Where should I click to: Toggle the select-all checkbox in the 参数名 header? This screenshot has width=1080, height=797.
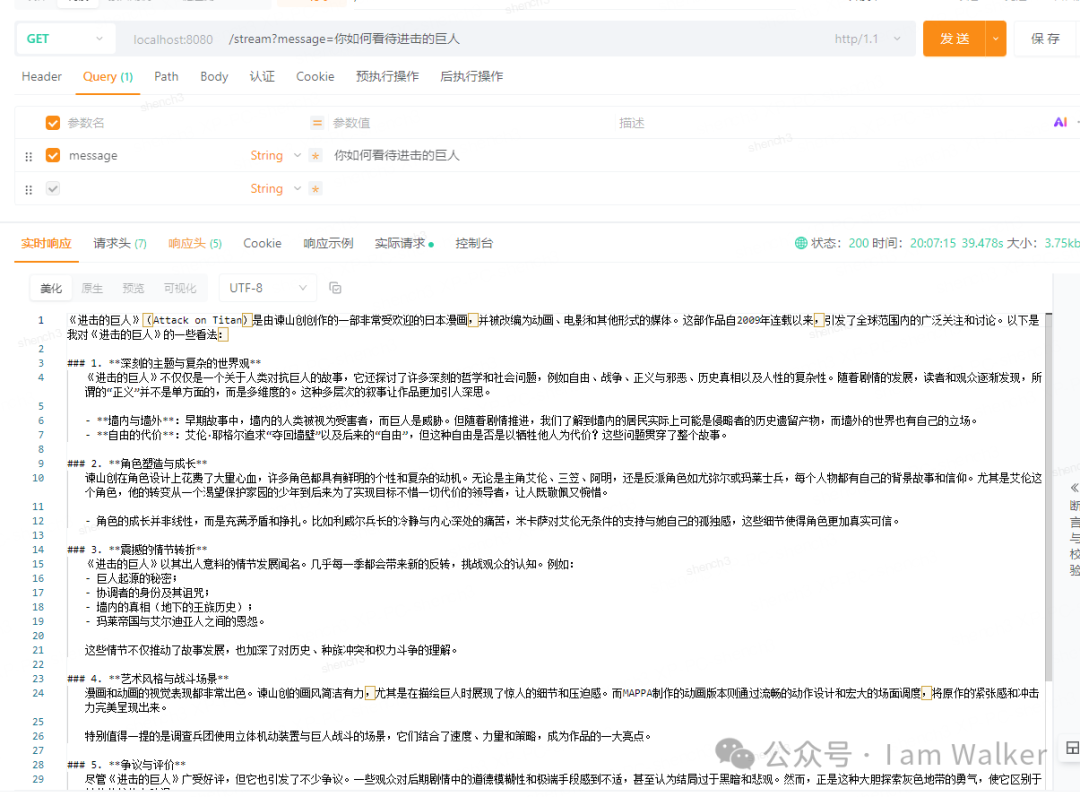[52, 122]
